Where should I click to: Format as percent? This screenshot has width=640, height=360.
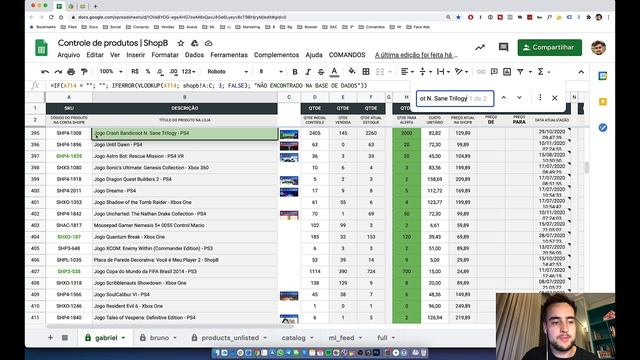tap(148, 71)
